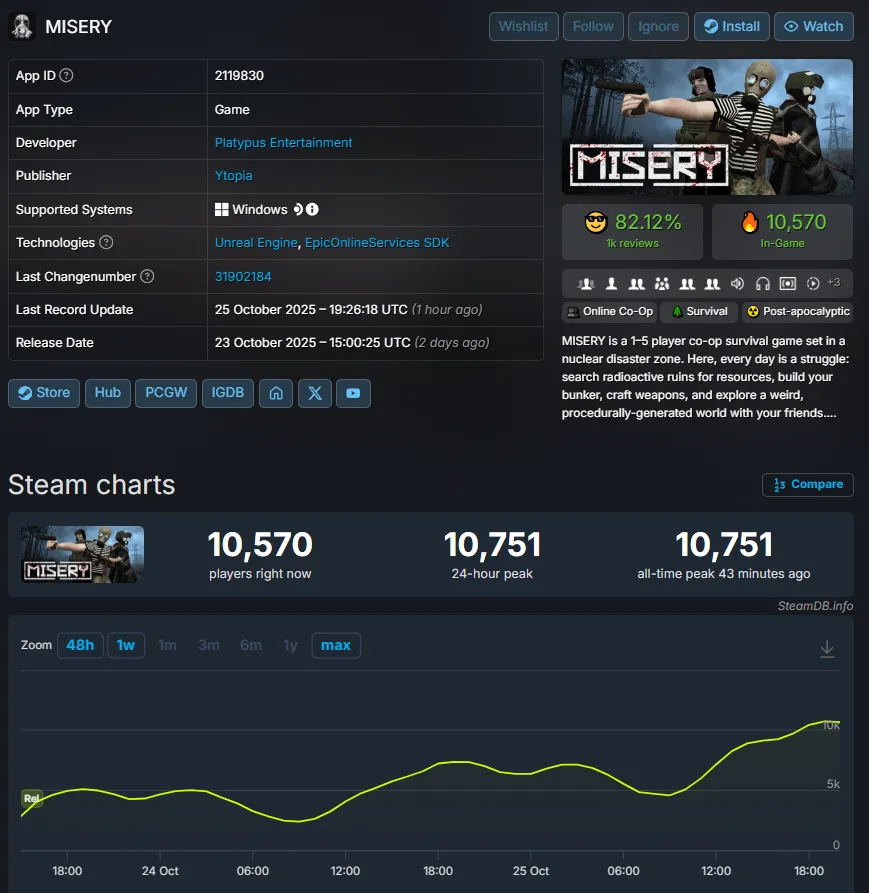This screenshot has height=893, width=869.
Task: Click the Steam Deck compatibility icon beside Windows
Action: (298, 209)
